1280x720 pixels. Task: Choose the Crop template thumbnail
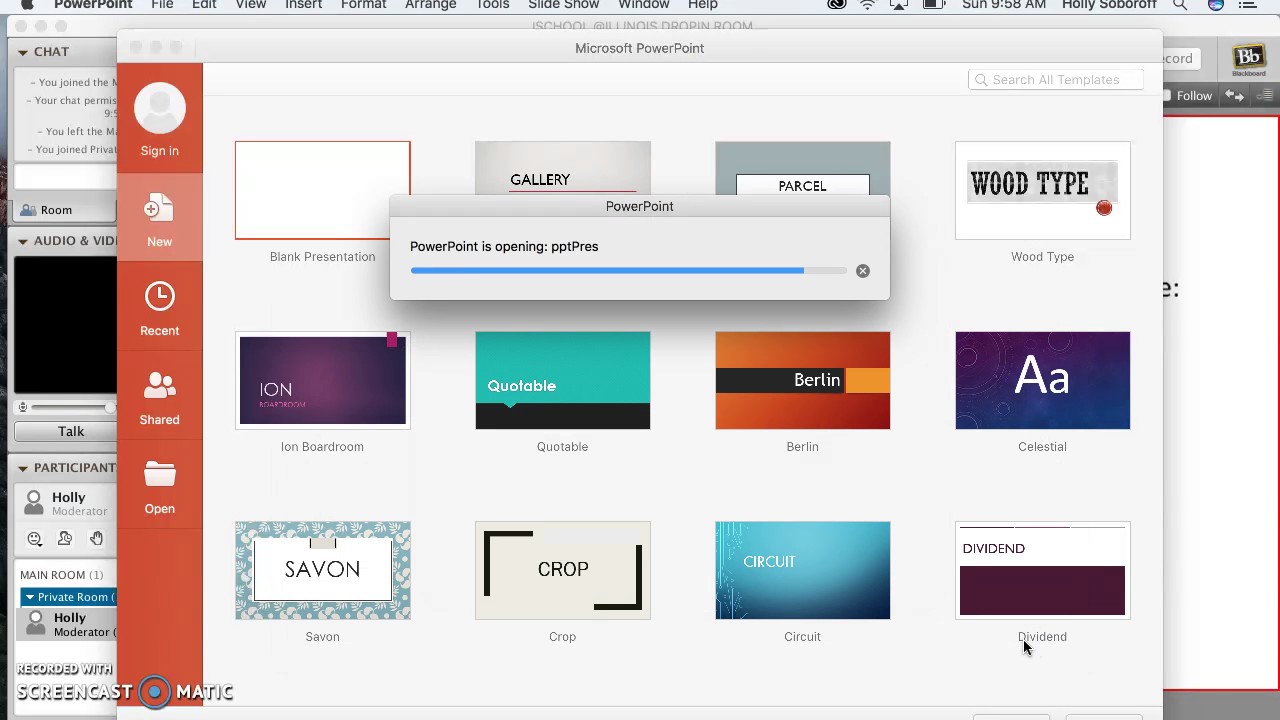[562, 570]
